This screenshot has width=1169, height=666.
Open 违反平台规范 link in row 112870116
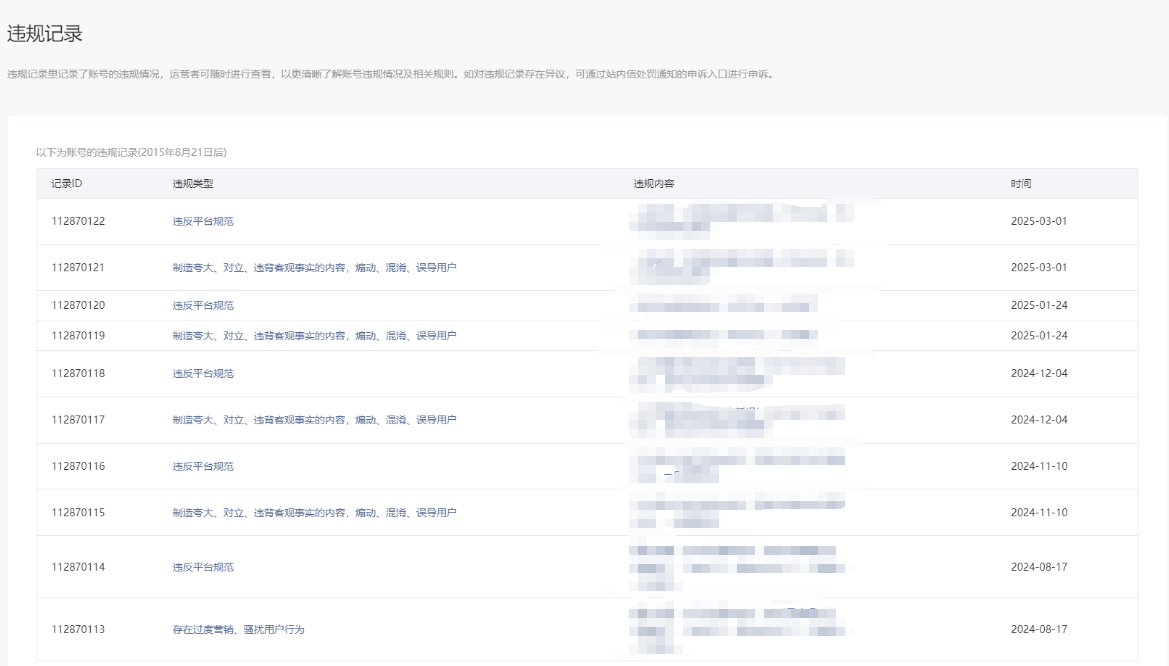(203, 466)
